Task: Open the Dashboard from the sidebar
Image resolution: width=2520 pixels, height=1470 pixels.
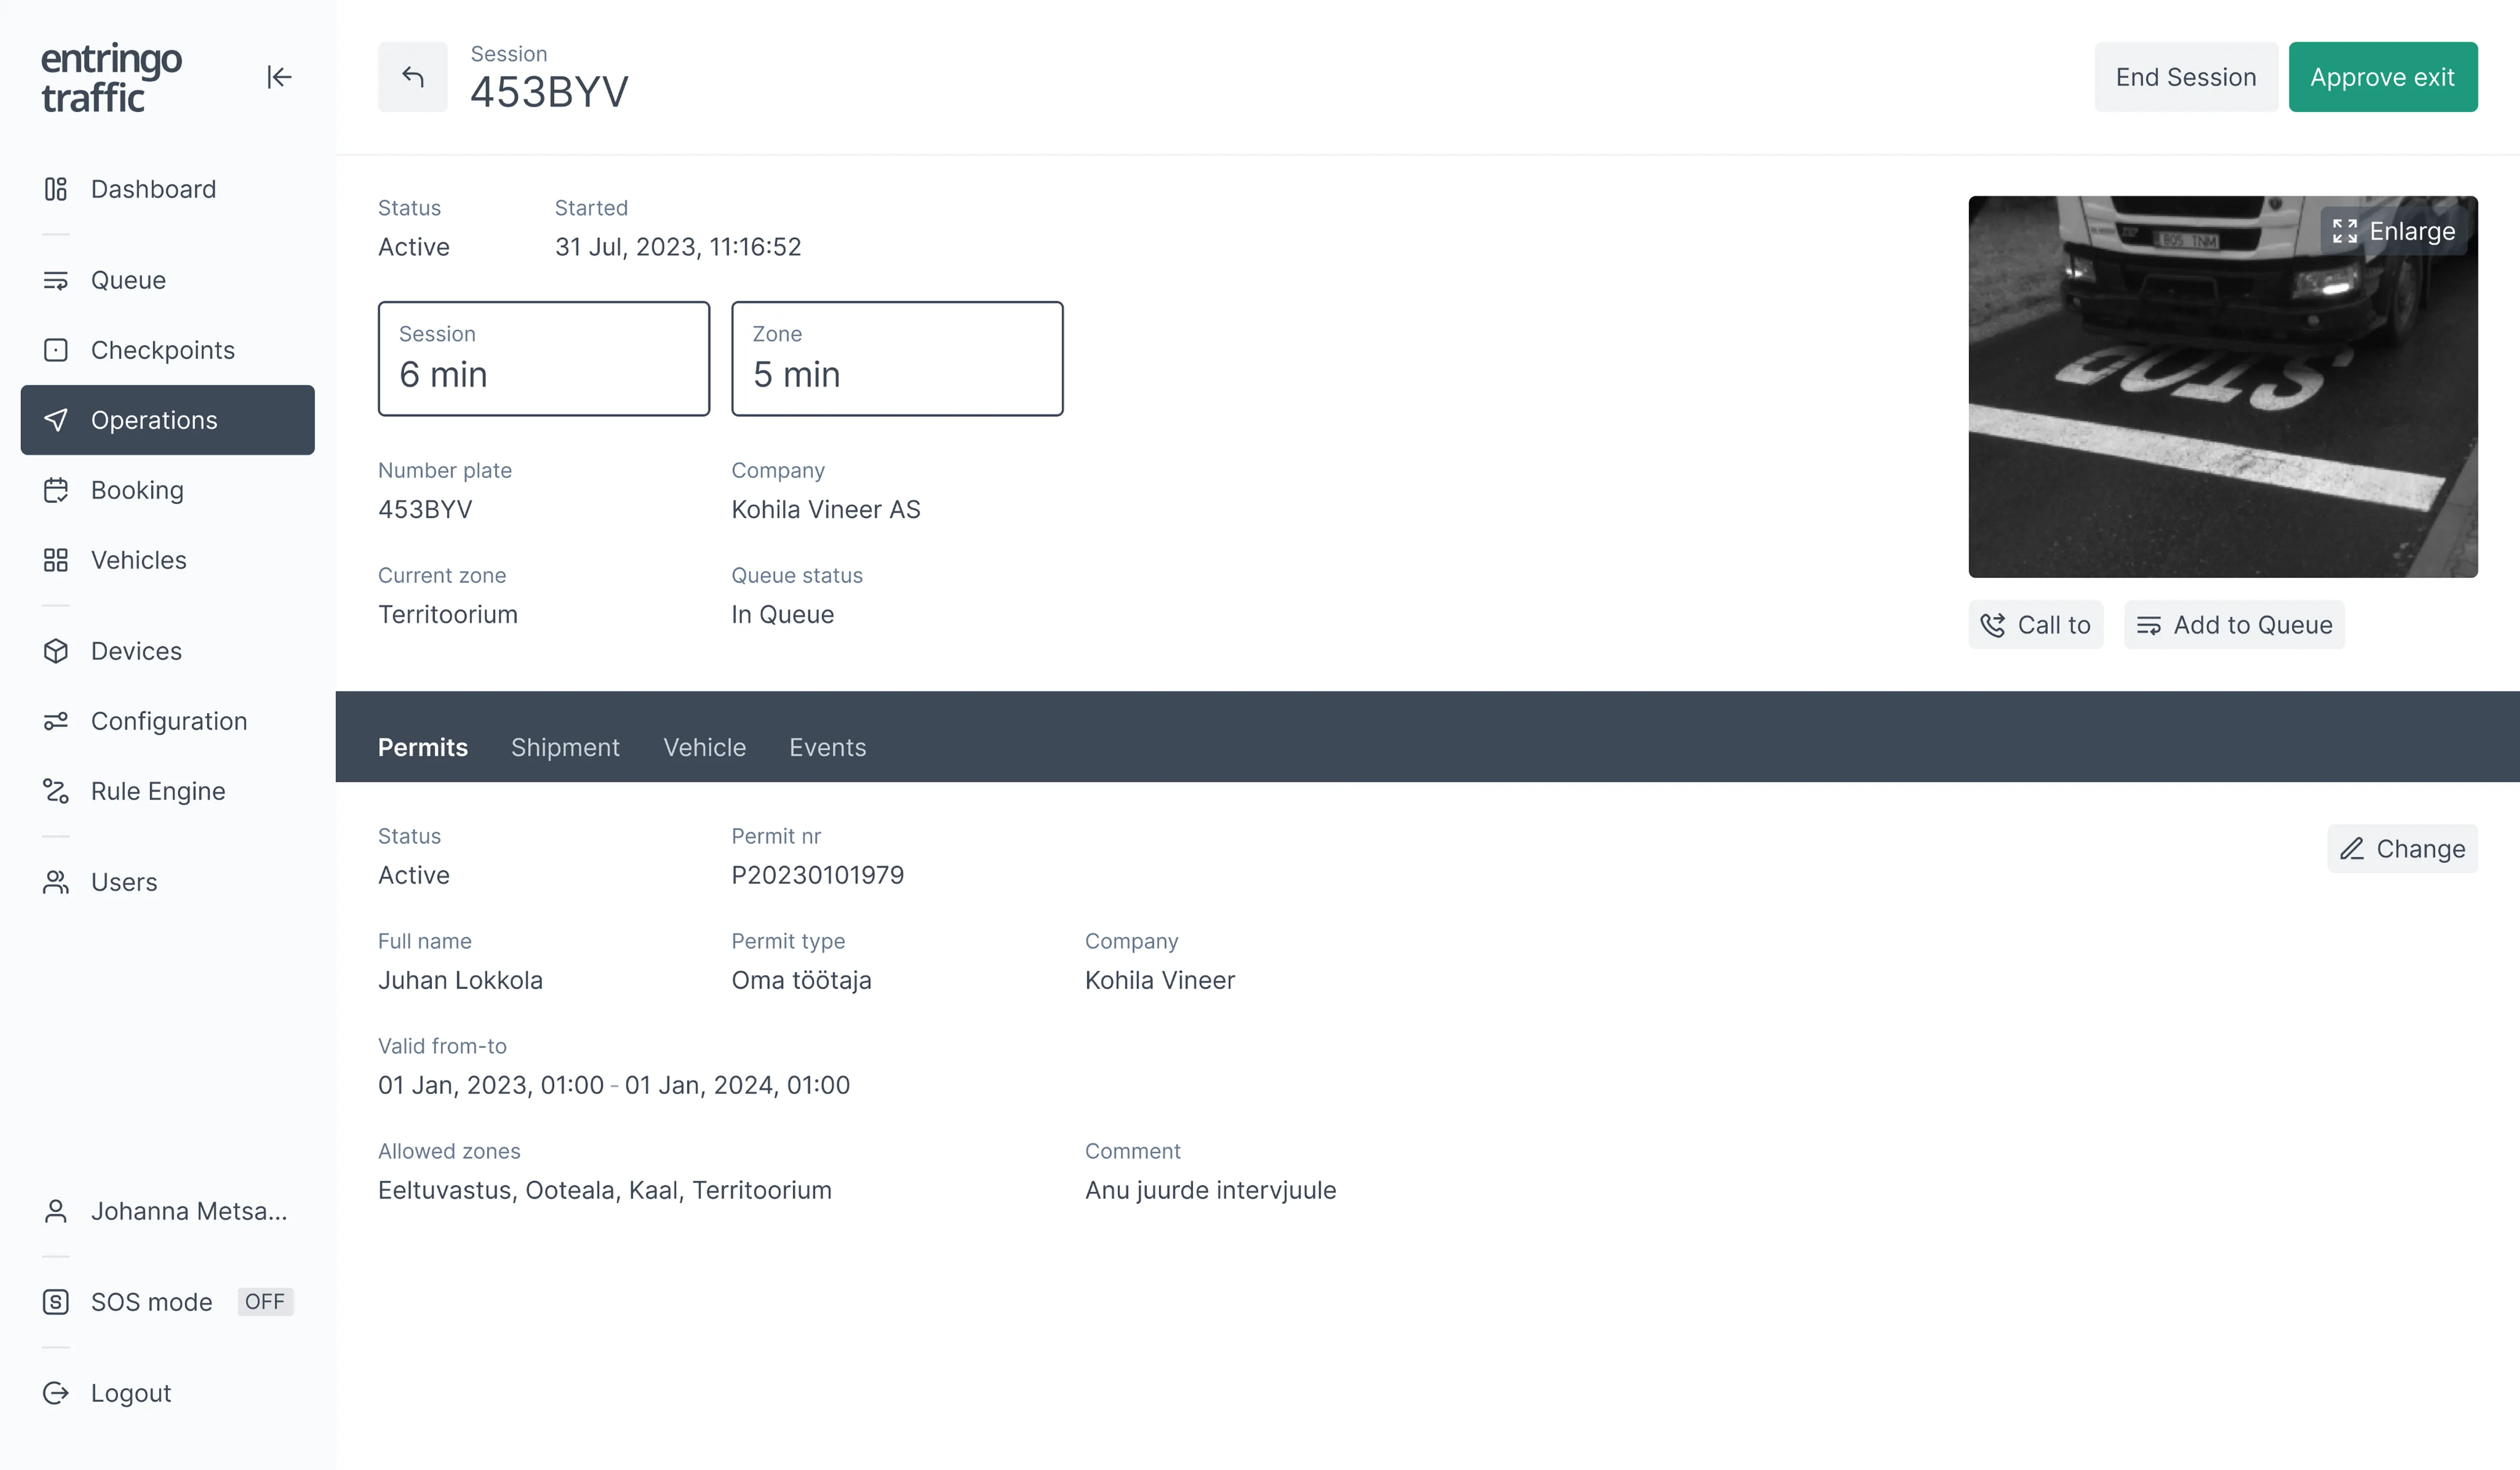Action: click(55, 189)
